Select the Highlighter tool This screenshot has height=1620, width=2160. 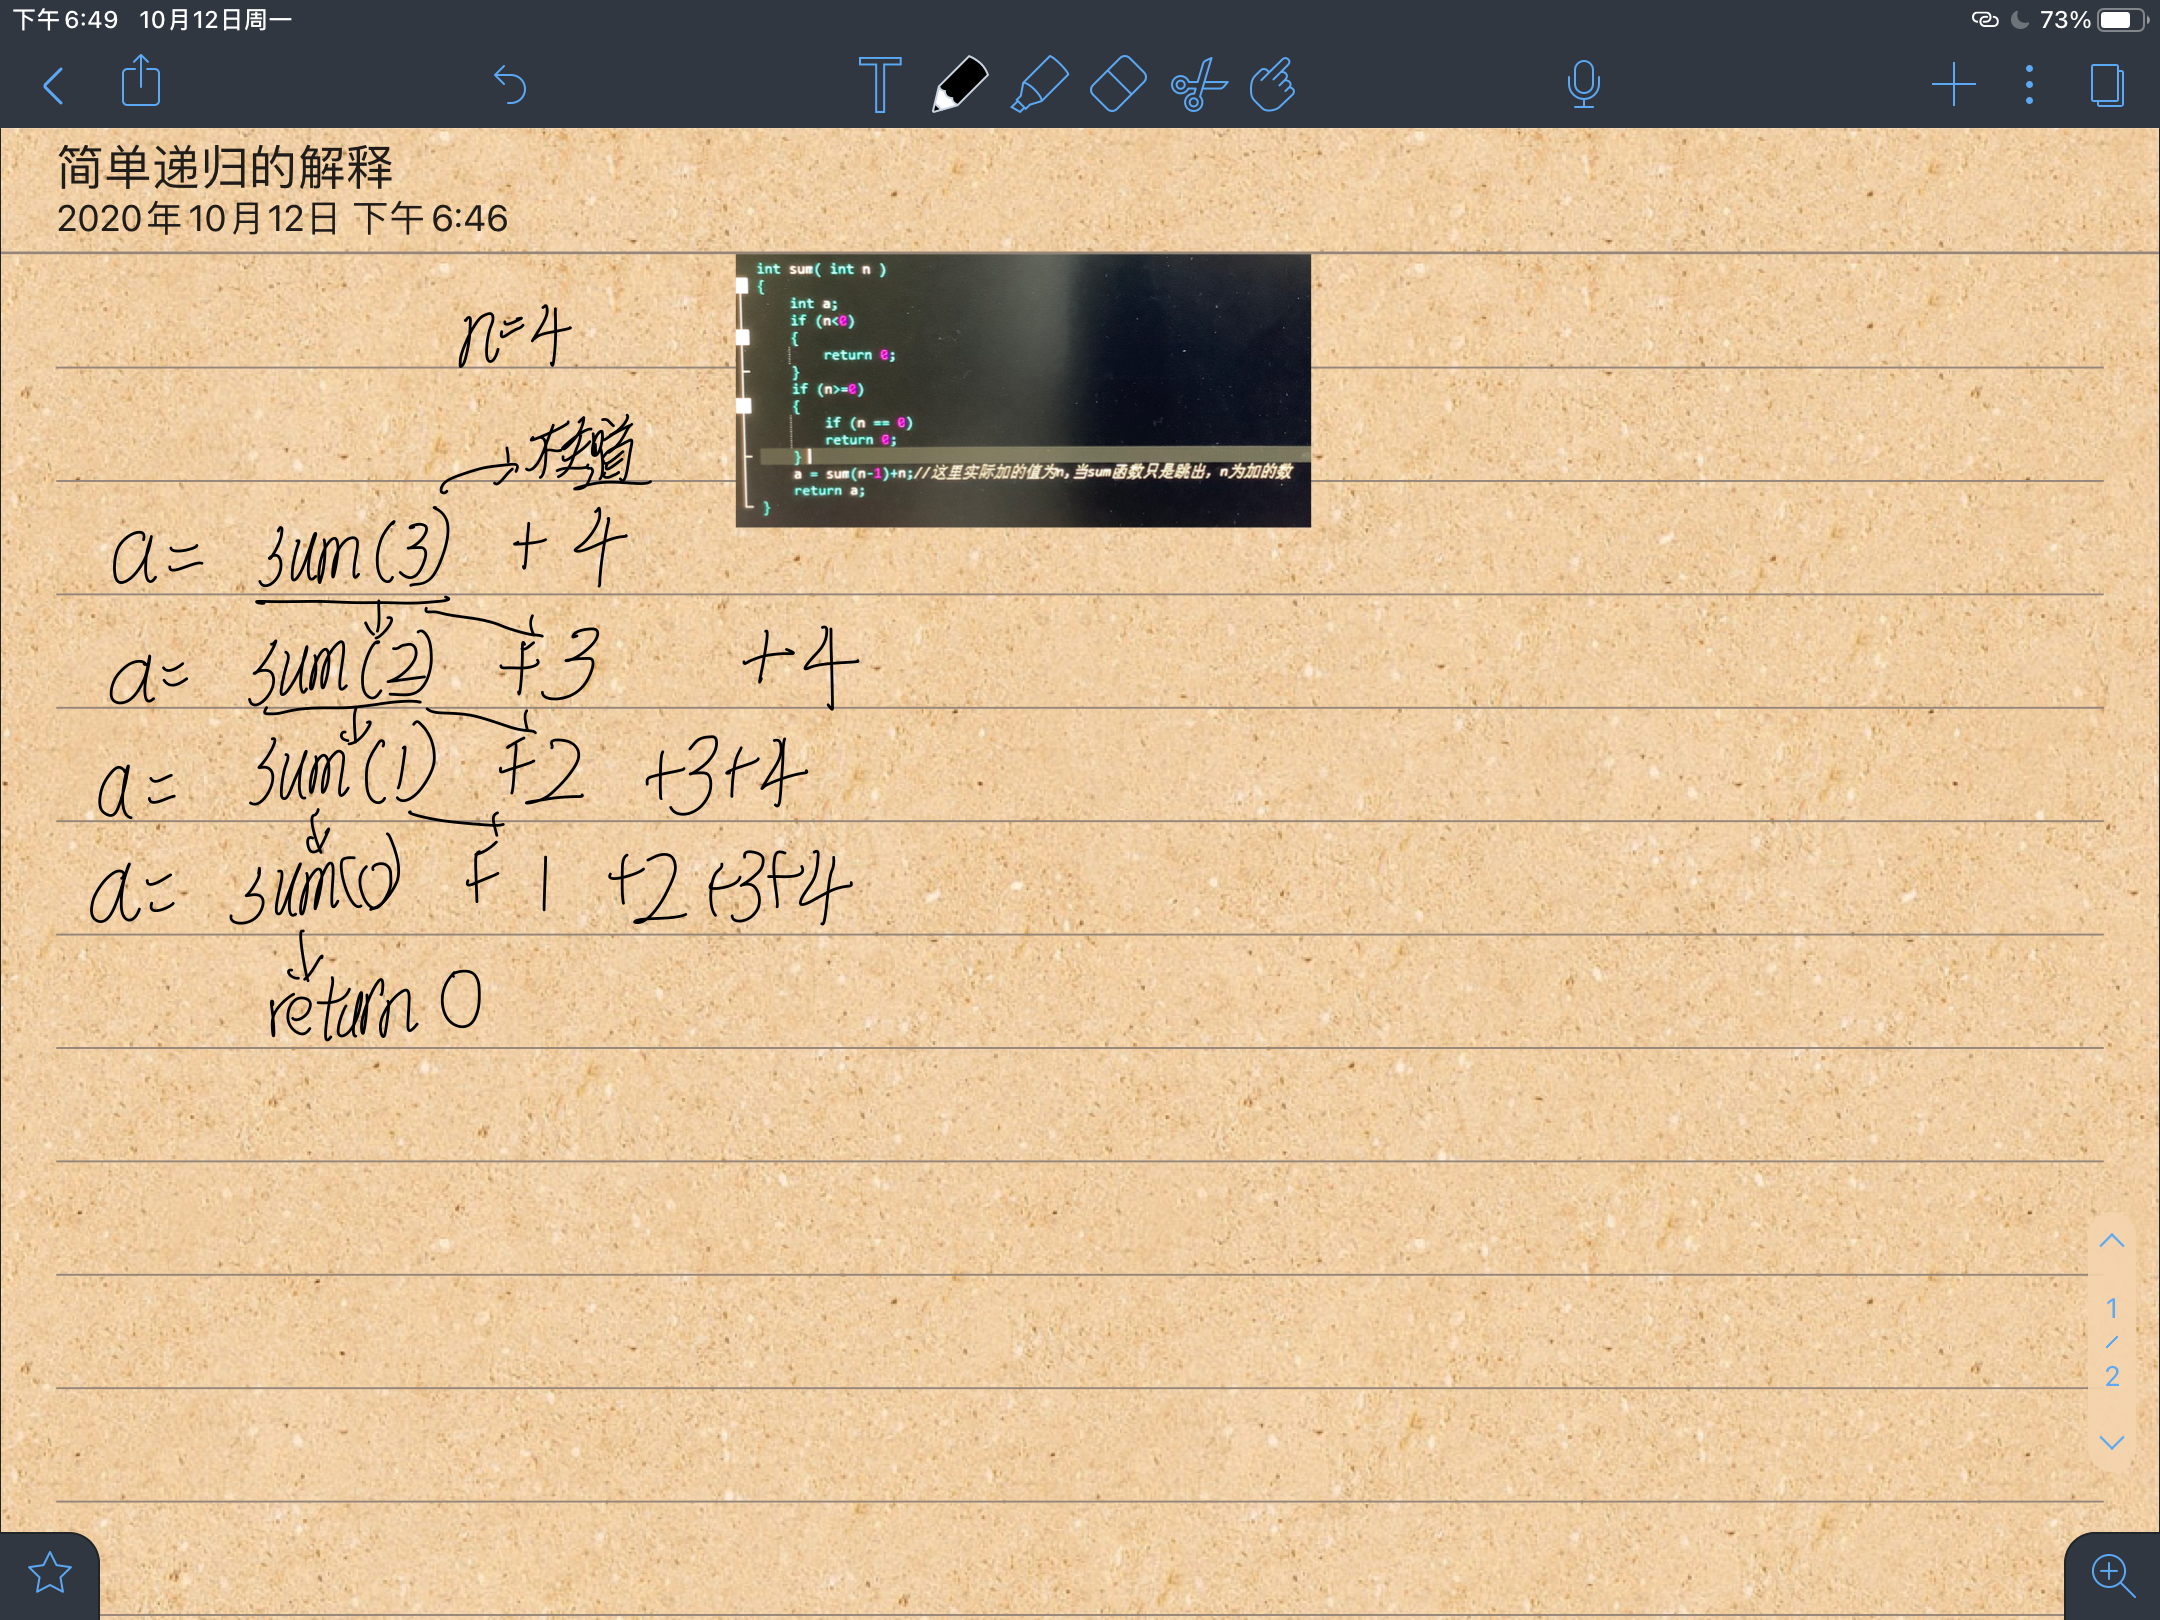click(1039, 85)
